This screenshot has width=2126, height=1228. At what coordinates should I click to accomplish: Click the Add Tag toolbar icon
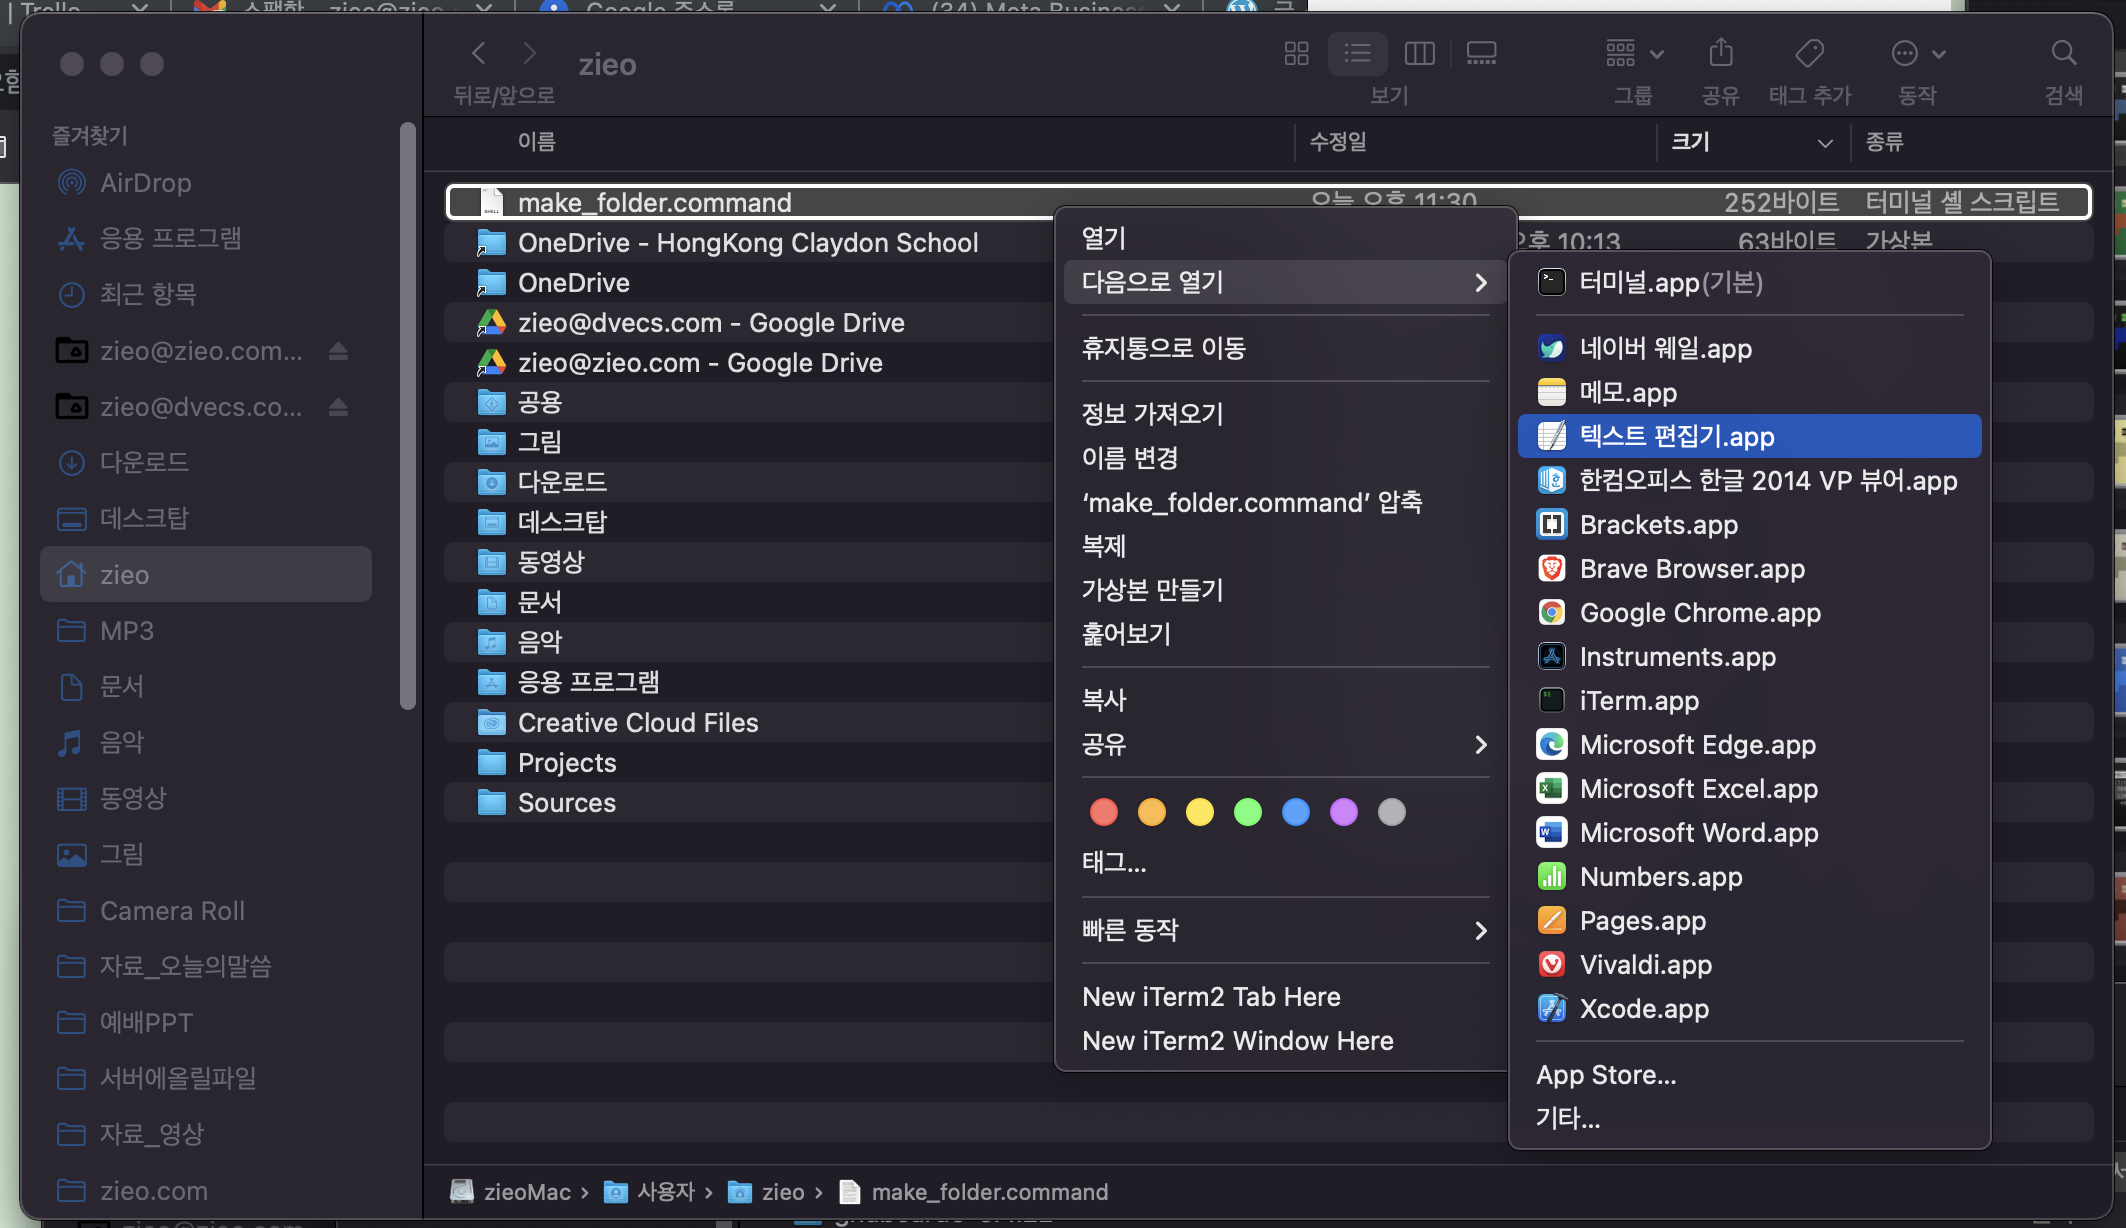click(x=1809, y=53)
